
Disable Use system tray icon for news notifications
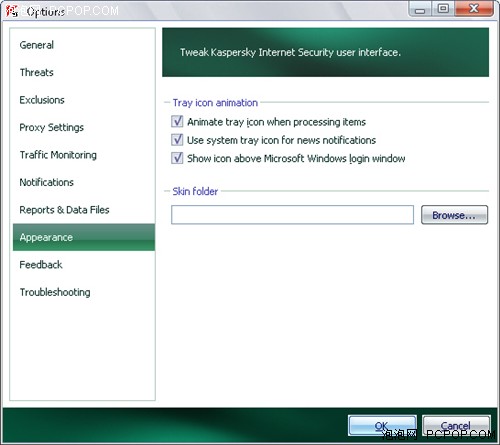177,140
